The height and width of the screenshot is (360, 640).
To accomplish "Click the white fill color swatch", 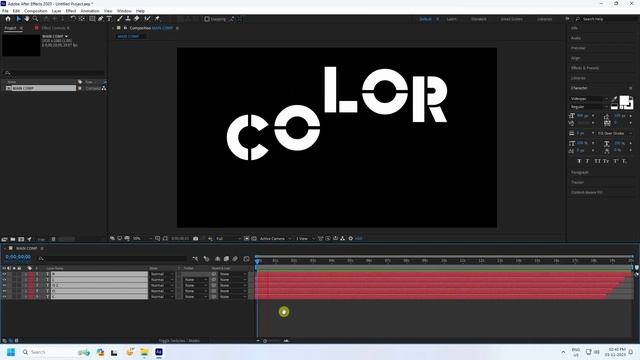I will (624, 100).
